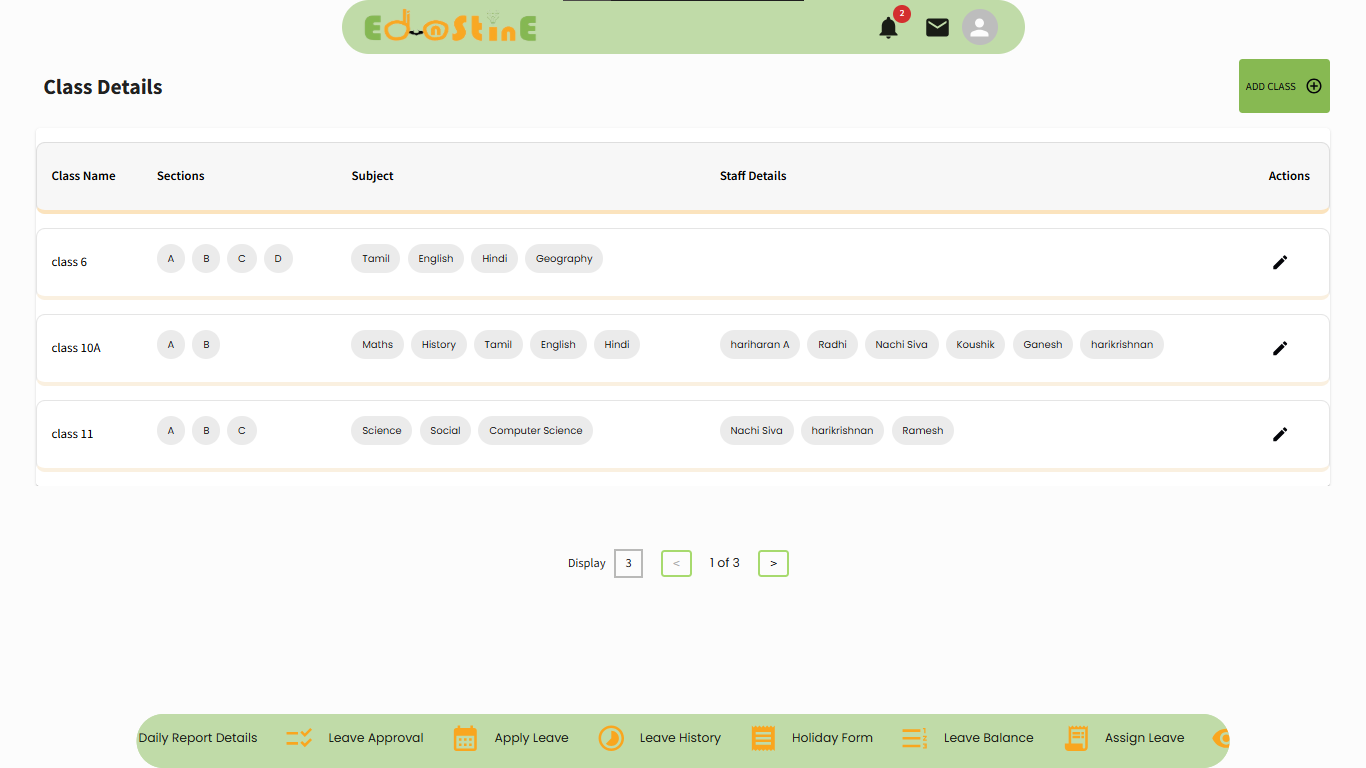The width and height of the screenshot is (1366, 768).
Task: Open the notifications bell icon
Action: click(888, 28)
